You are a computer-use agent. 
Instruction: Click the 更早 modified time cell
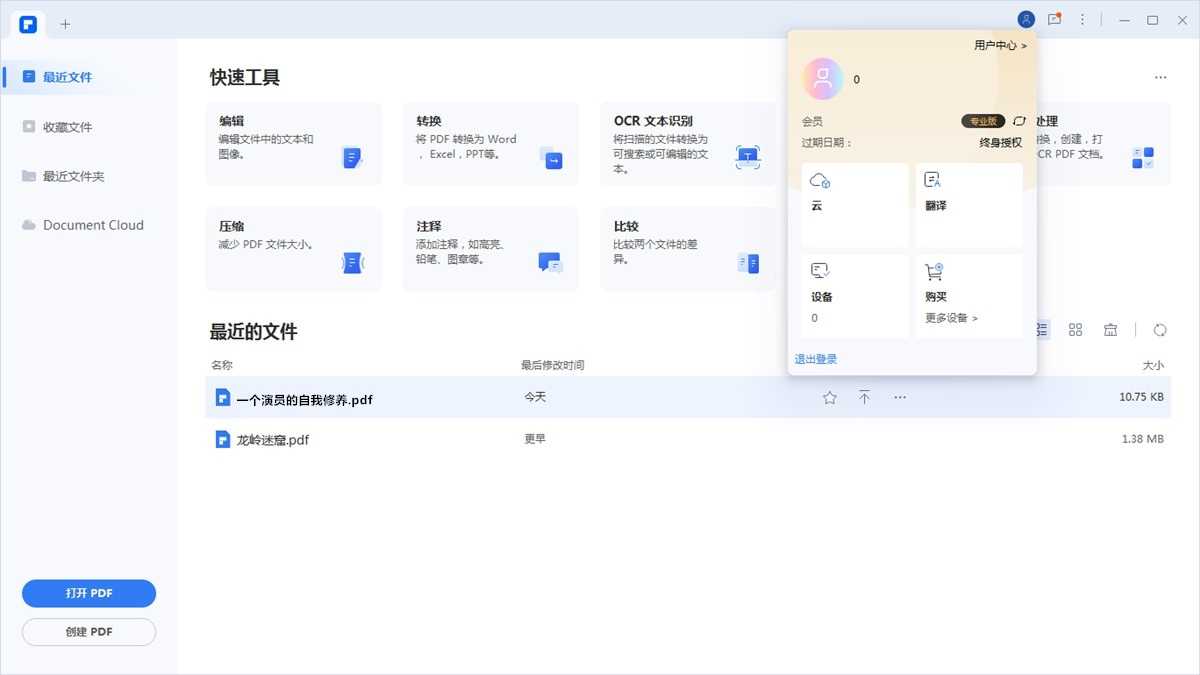[535, 439]
